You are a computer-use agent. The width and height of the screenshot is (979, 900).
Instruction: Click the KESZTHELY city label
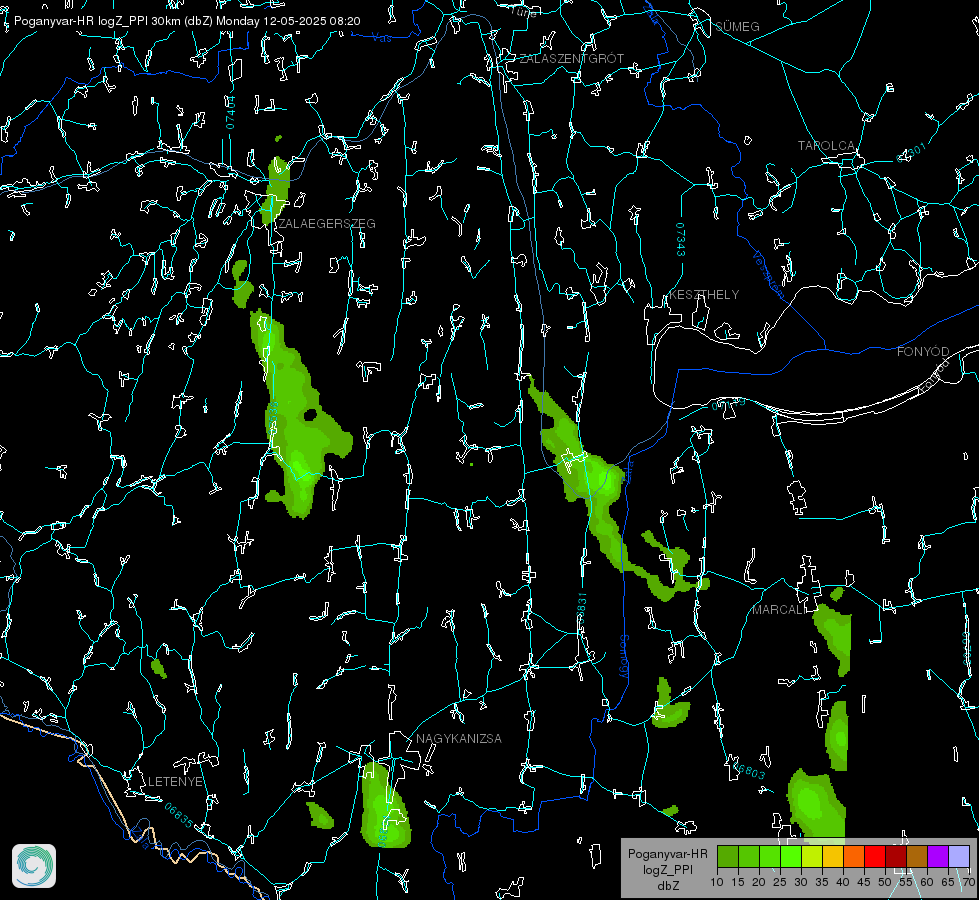704,294
